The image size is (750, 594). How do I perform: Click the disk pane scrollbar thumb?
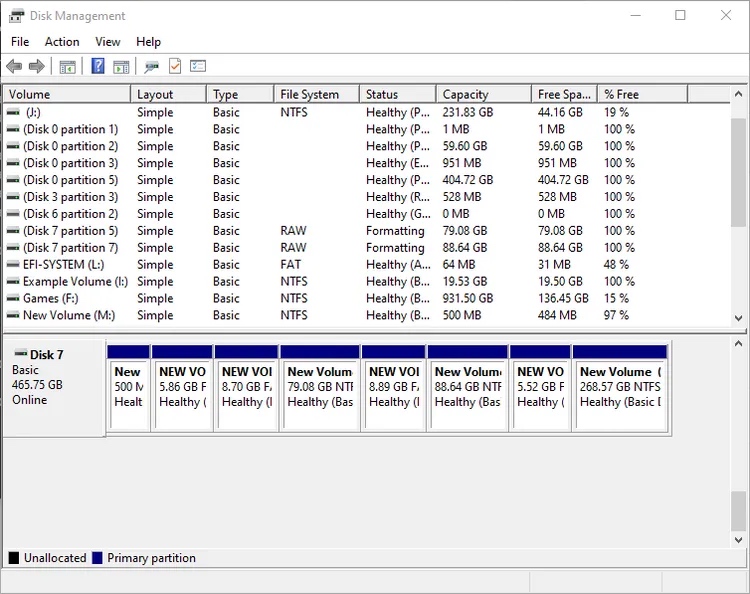pos(739,511)
